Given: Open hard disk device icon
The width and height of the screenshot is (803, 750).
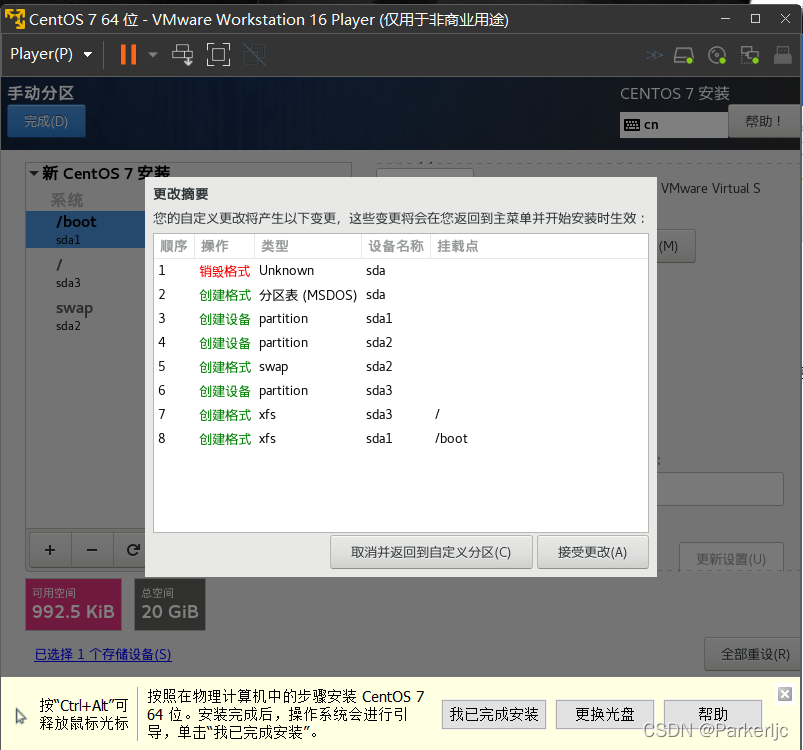Looking at the screenshot, I should (684, 55).
